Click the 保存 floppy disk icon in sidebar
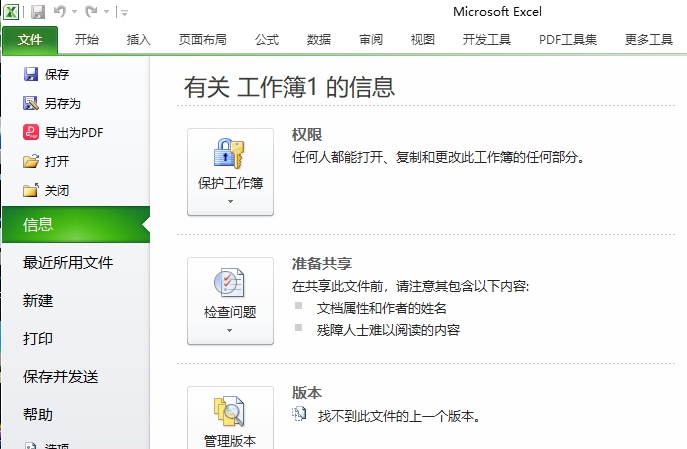Viewport: 687px width, 449px height. 31,74
